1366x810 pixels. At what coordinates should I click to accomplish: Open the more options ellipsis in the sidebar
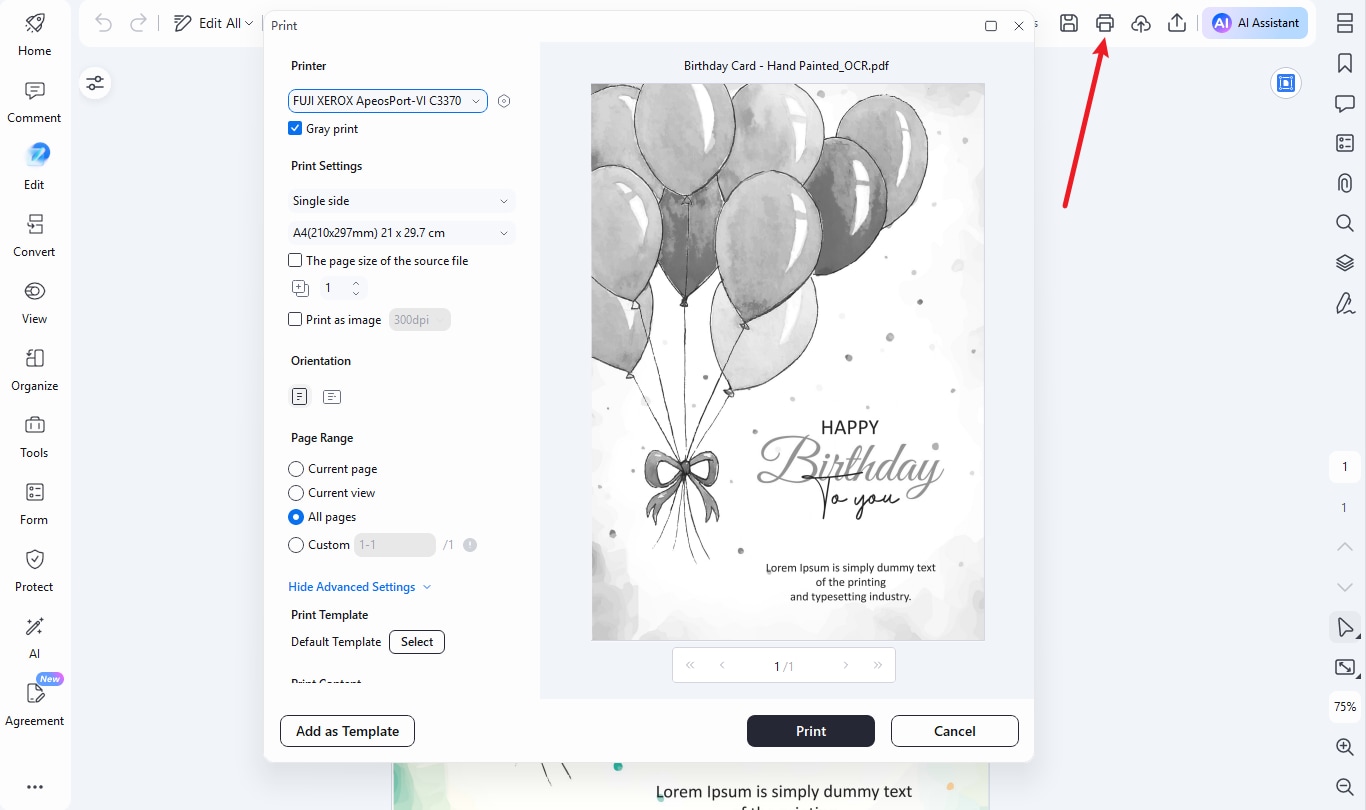[34, 787]
